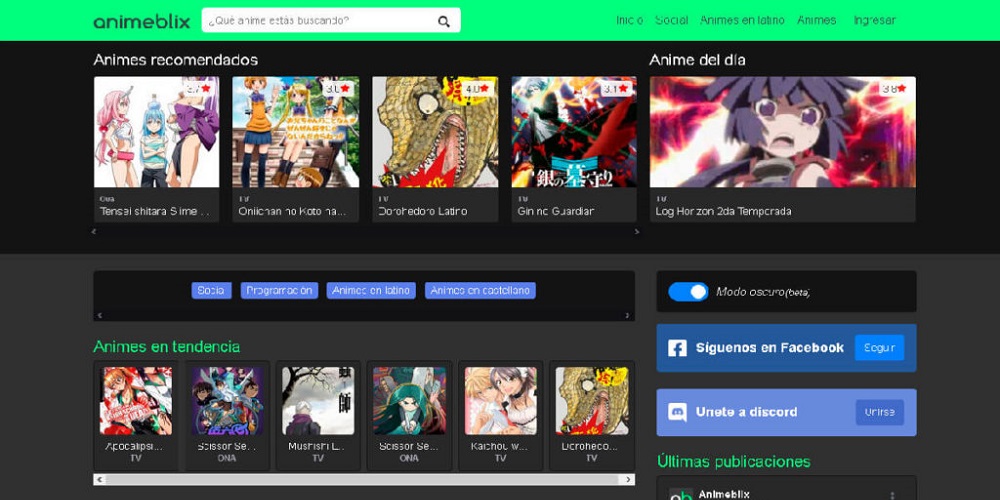Click the Unirse button for Discord
The height and width of the screenshot is (500, 1000).
(x=879, y=412)
